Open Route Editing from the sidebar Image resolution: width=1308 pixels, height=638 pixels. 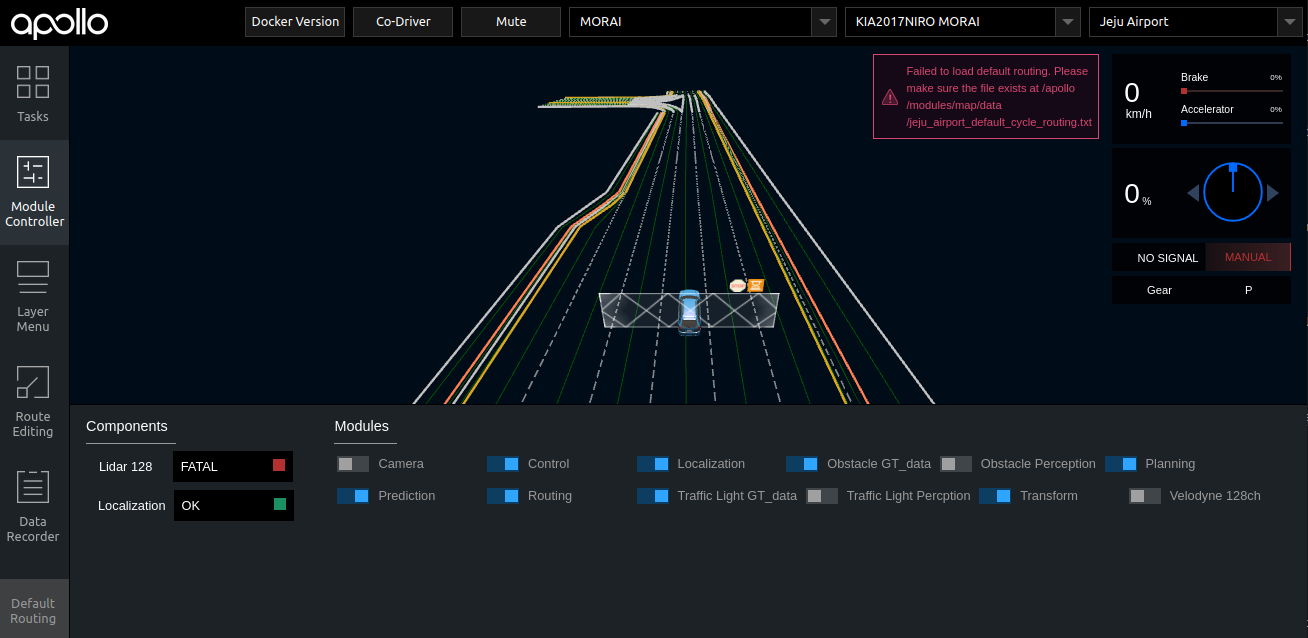tap(33, 383)
